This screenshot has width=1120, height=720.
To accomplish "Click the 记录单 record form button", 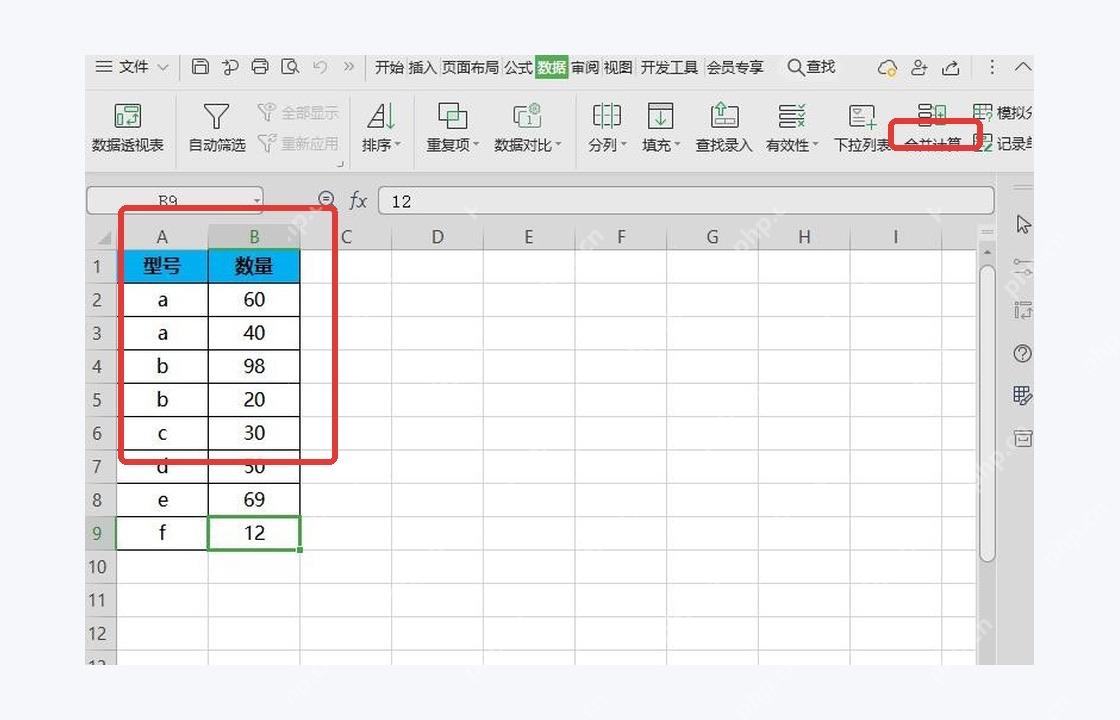I will 1004,144.
